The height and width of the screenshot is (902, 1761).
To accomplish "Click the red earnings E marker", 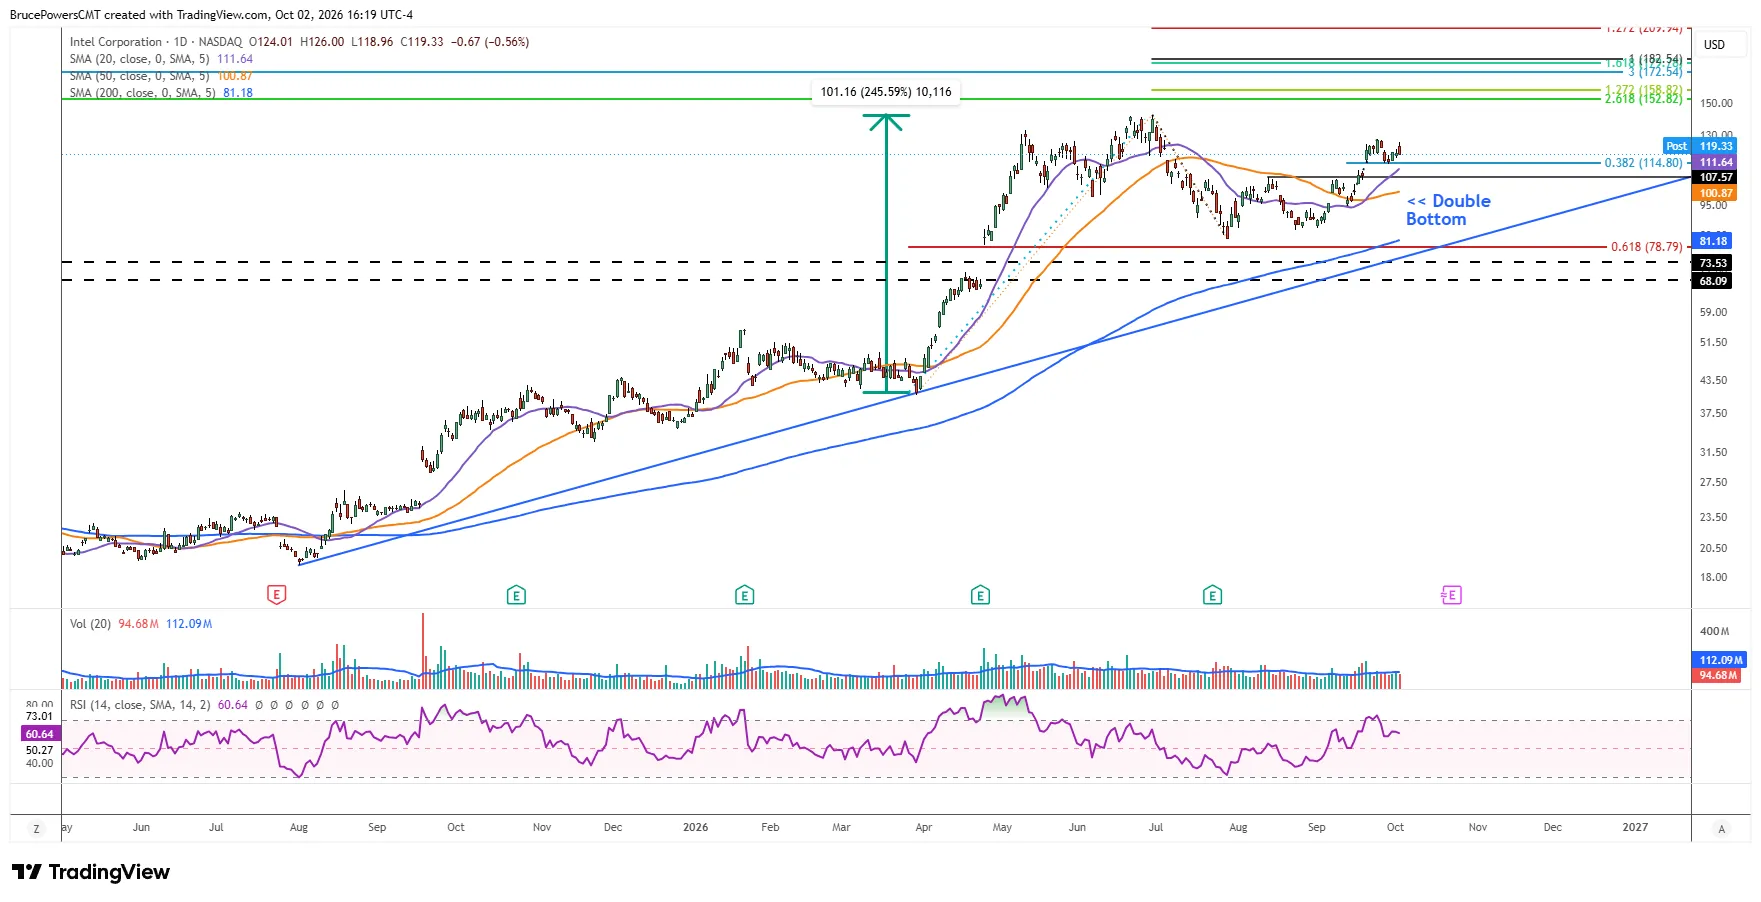I will [277, 595].
